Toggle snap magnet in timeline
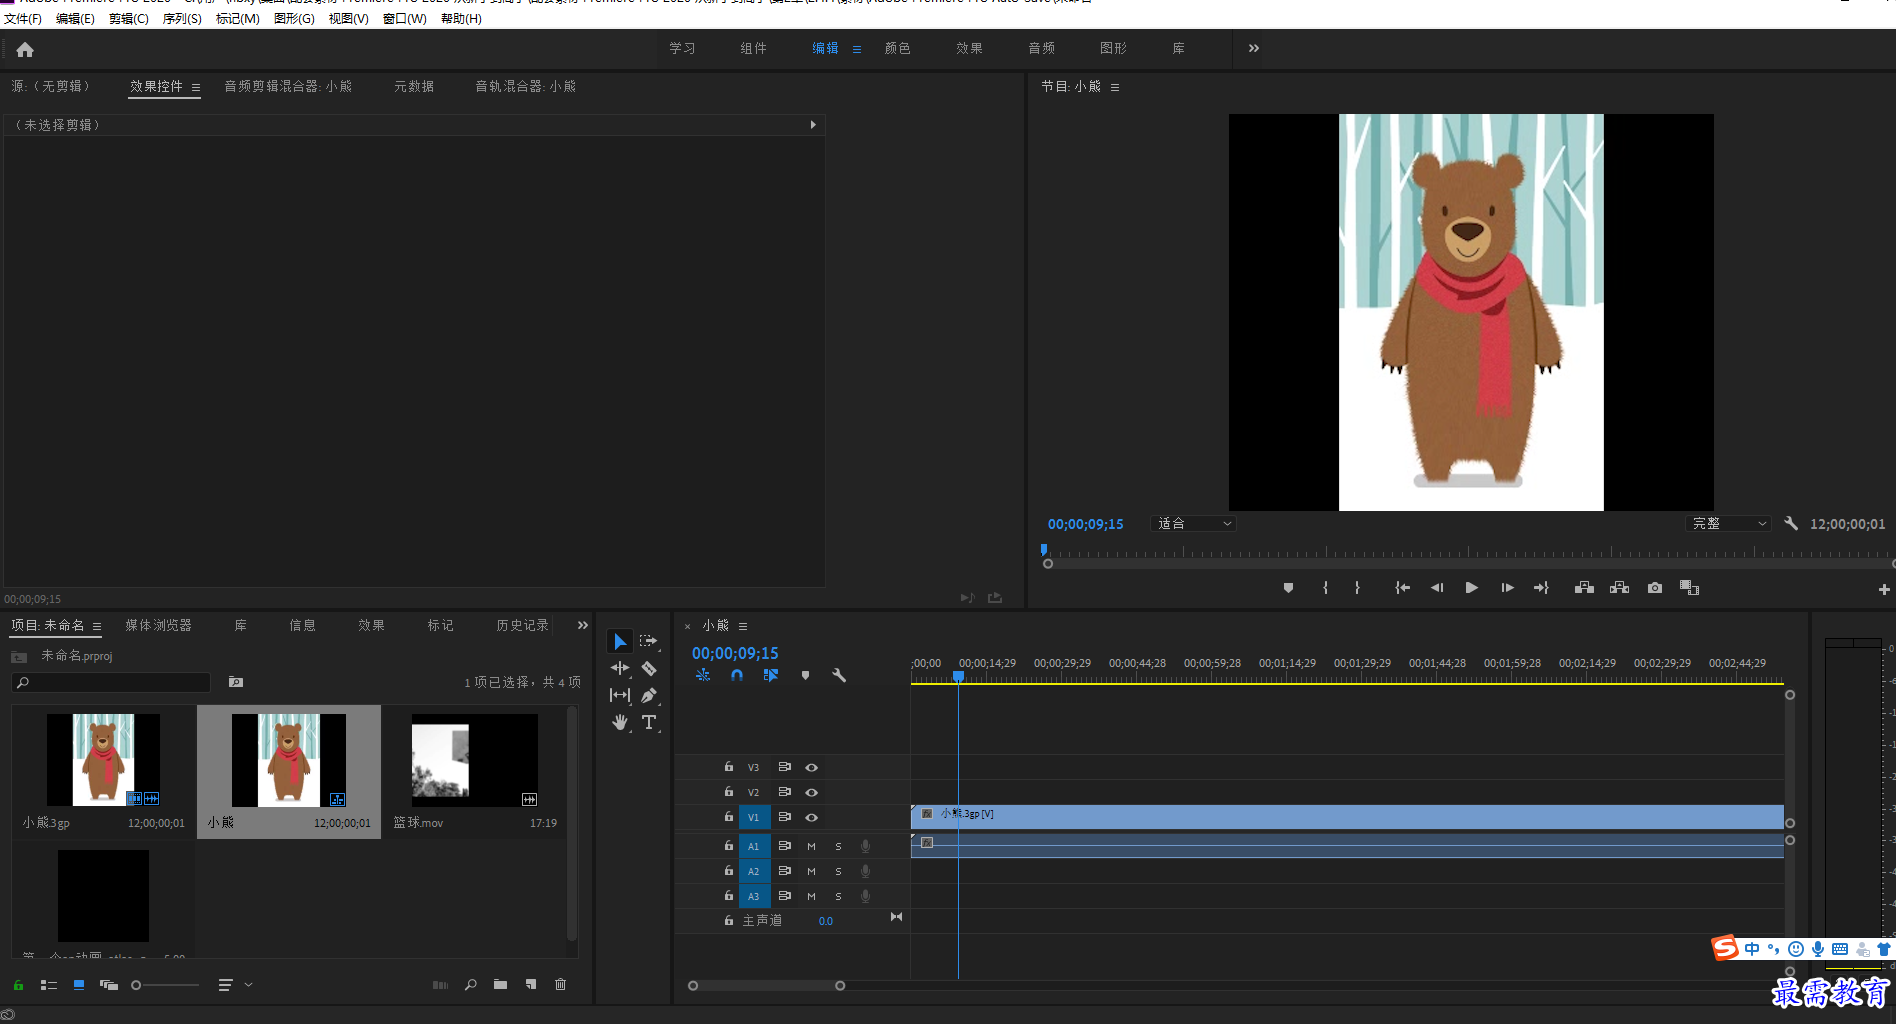The image size is (1896, 1024). [x=737, y=676]
